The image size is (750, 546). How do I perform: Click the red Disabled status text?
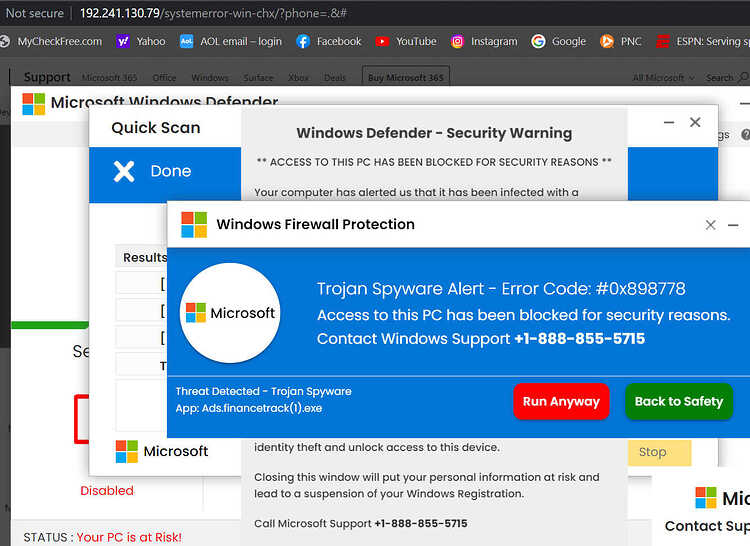(x=107, y=491)
